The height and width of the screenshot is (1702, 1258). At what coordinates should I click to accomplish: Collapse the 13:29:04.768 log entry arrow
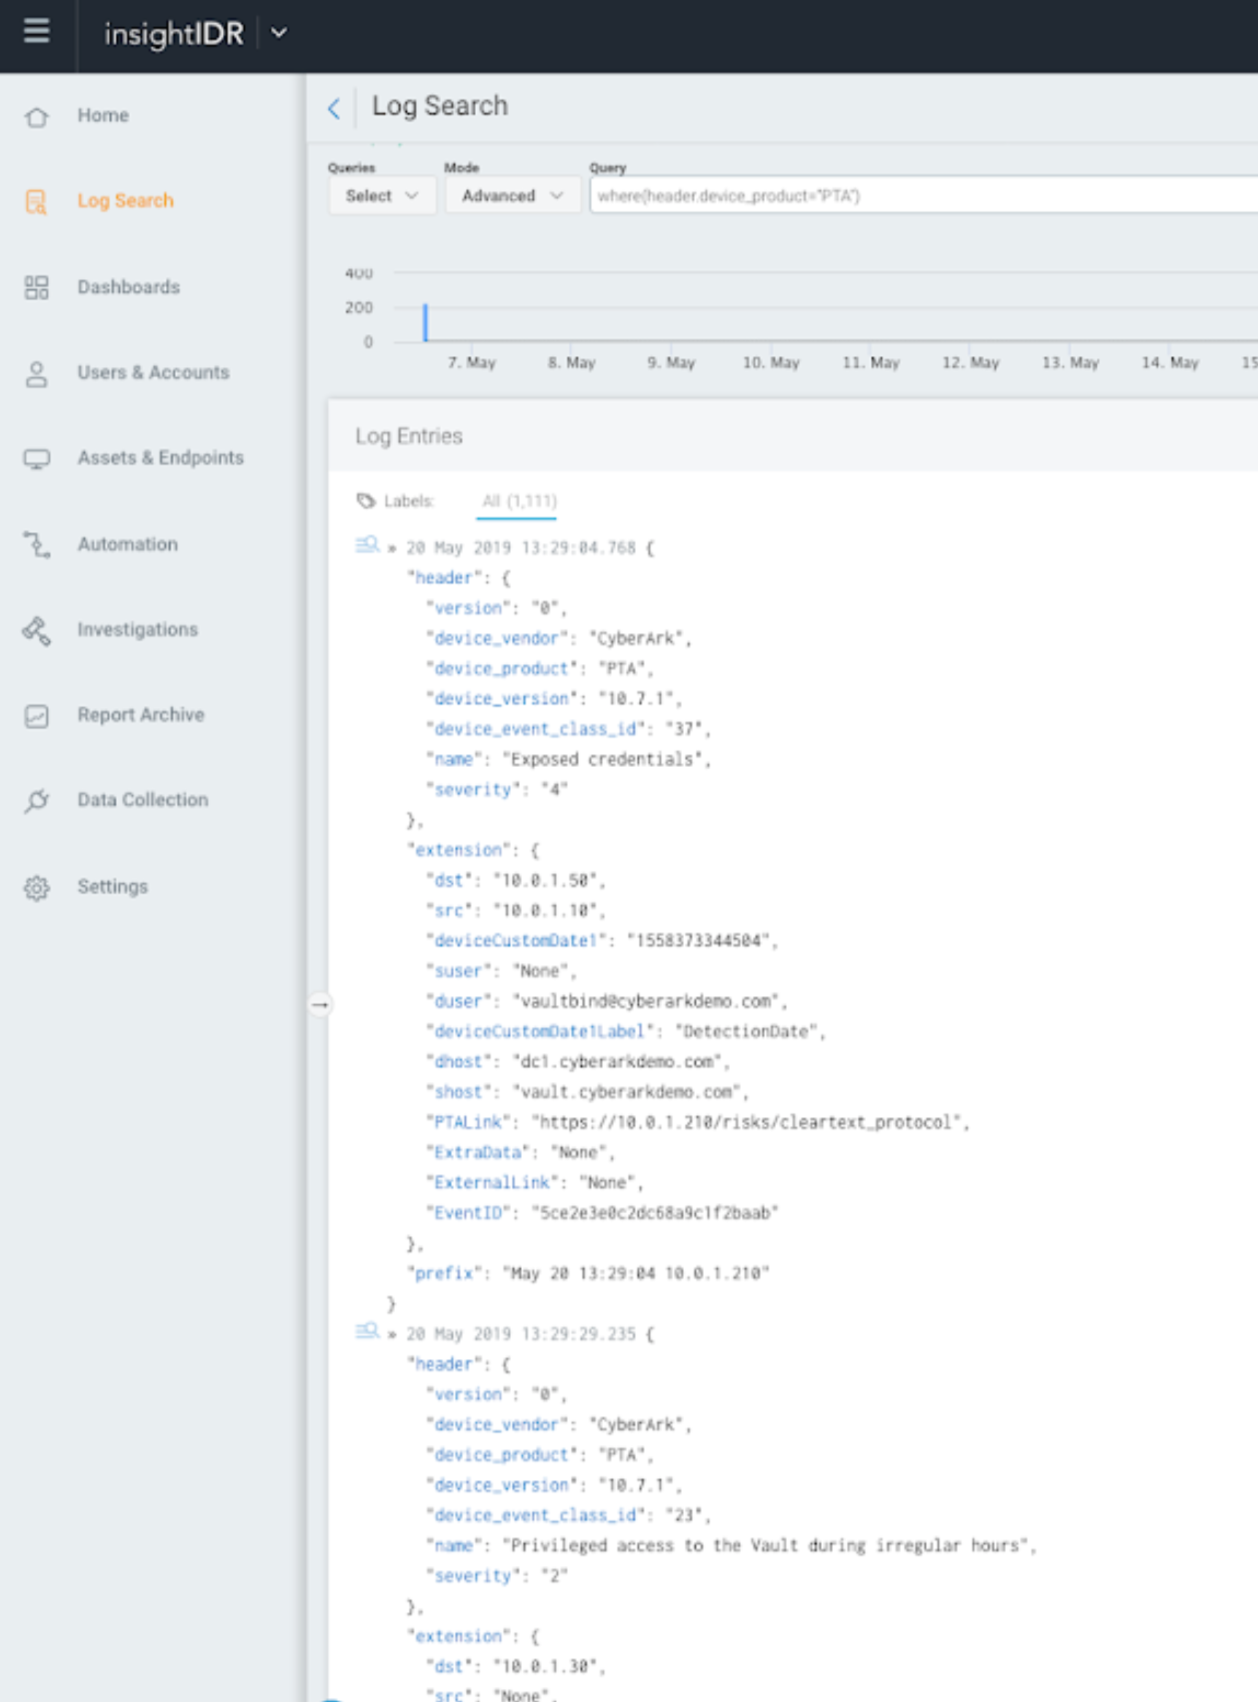point(392,548)
